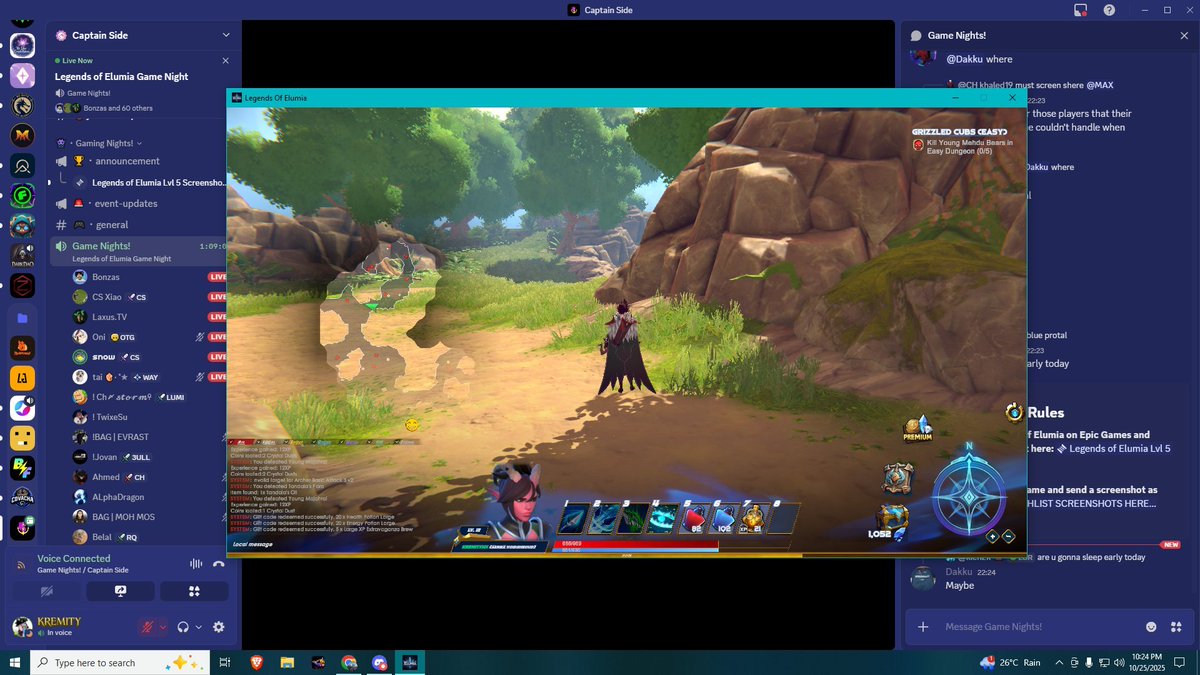The image size is (1200, 675).
Task: Click the share your screen button
Action: [120, 591]
